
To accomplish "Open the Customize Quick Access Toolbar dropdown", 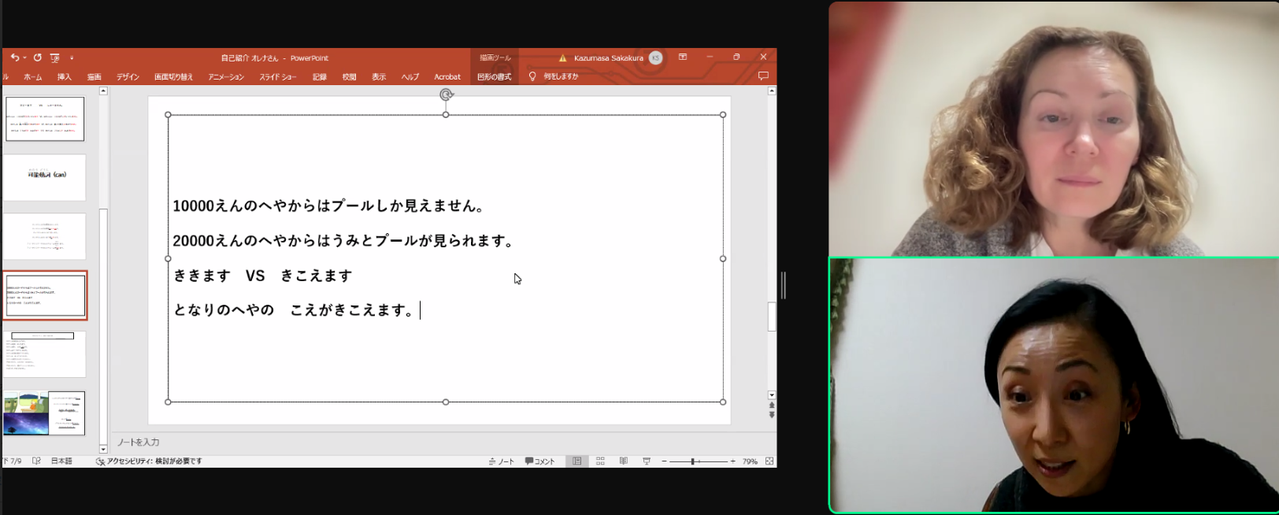I will [x=72, y=58].
